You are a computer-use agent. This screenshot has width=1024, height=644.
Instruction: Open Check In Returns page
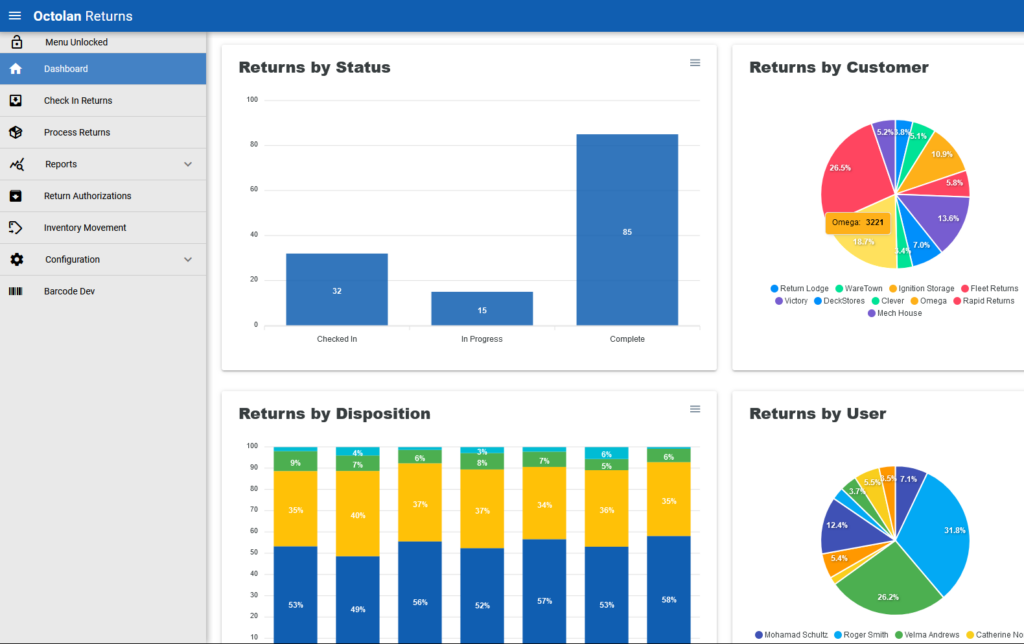click(103, 101)
